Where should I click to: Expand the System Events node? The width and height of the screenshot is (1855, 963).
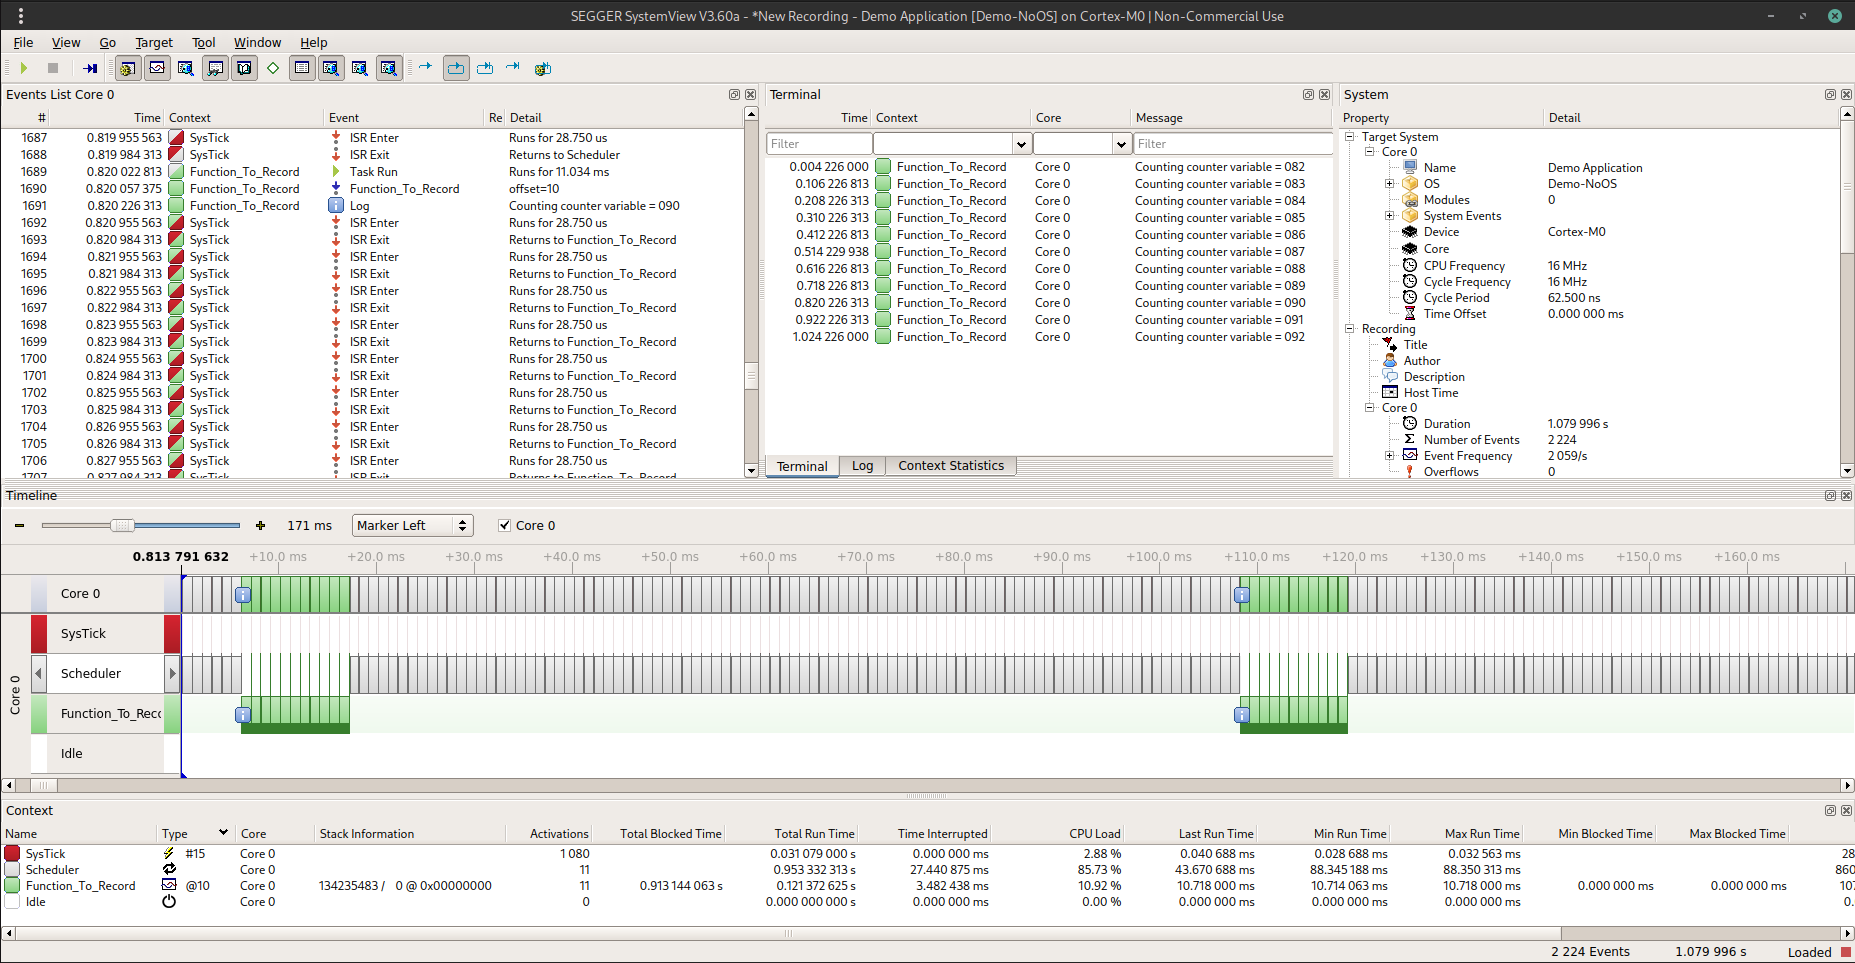coord(1390,215)
